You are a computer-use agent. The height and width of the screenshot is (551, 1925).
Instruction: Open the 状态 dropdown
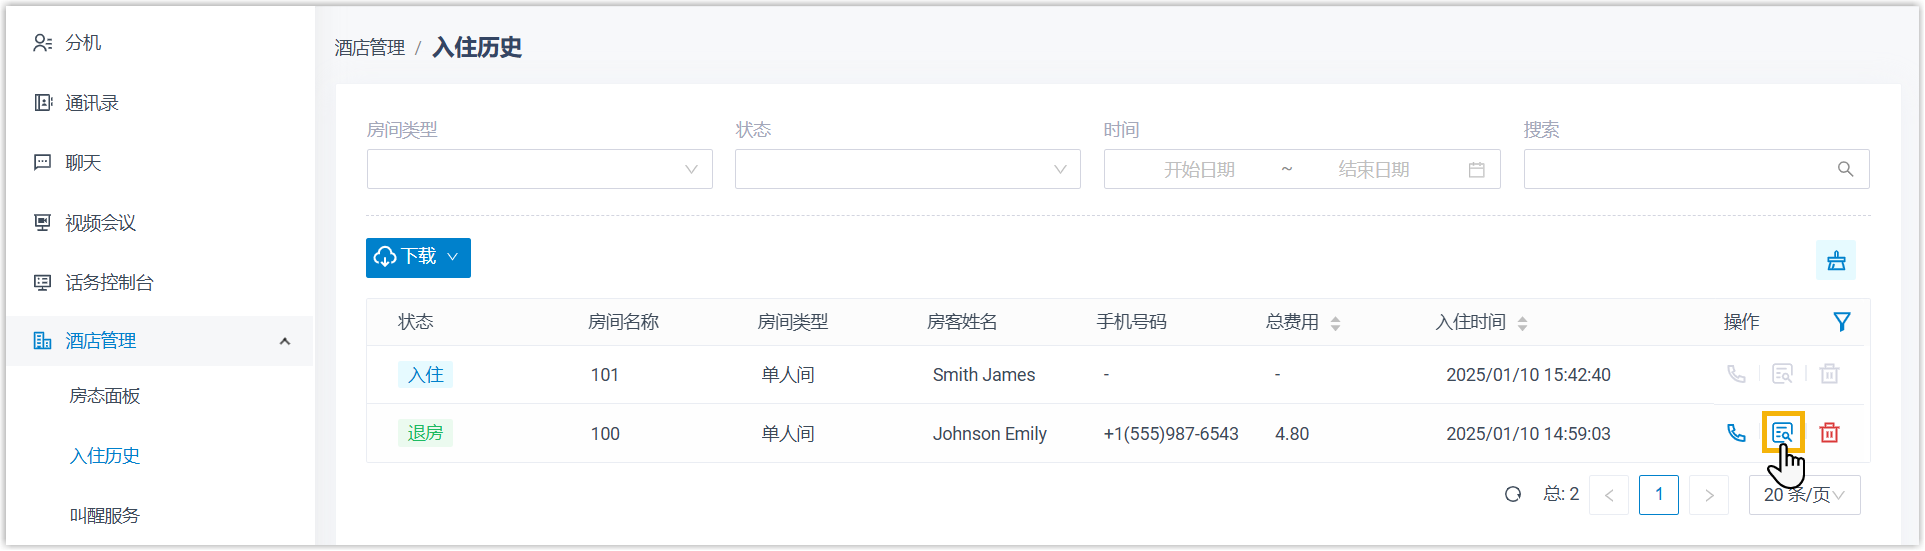(x=907, y=170)
